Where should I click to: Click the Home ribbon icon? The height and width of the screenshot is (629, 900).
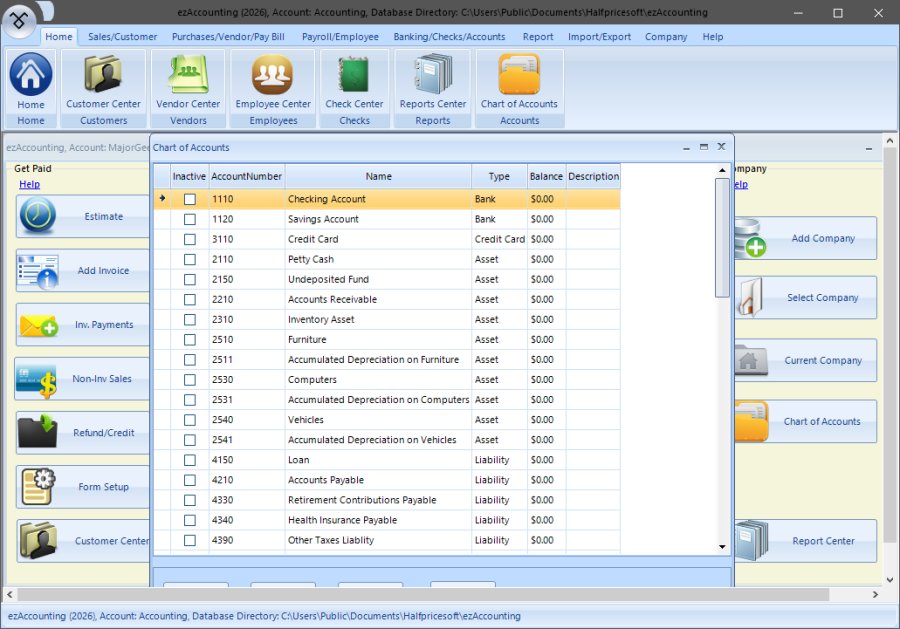[31, 76]
